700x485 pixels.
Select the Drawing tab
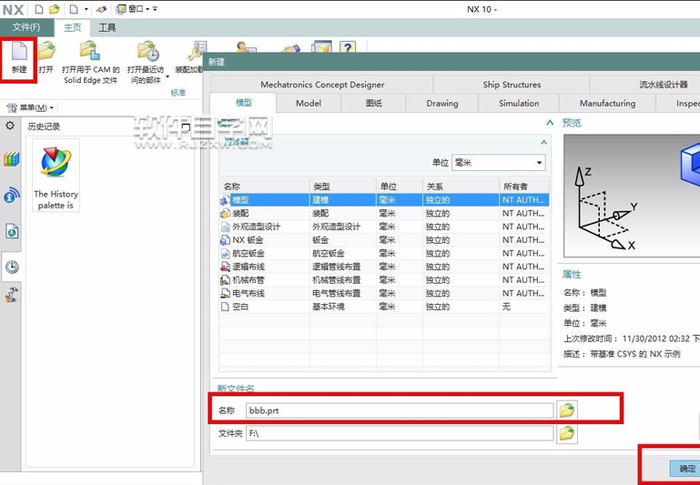tap(442, 103)
